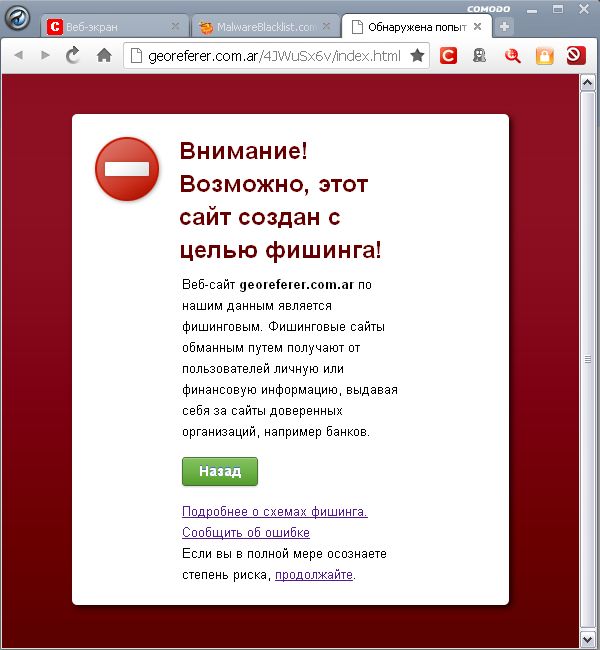Open the red magnifier extension icon
Image resolution: width=600 pixels, height=650 pixels.
pyautogui.click(x=512, y=56)
